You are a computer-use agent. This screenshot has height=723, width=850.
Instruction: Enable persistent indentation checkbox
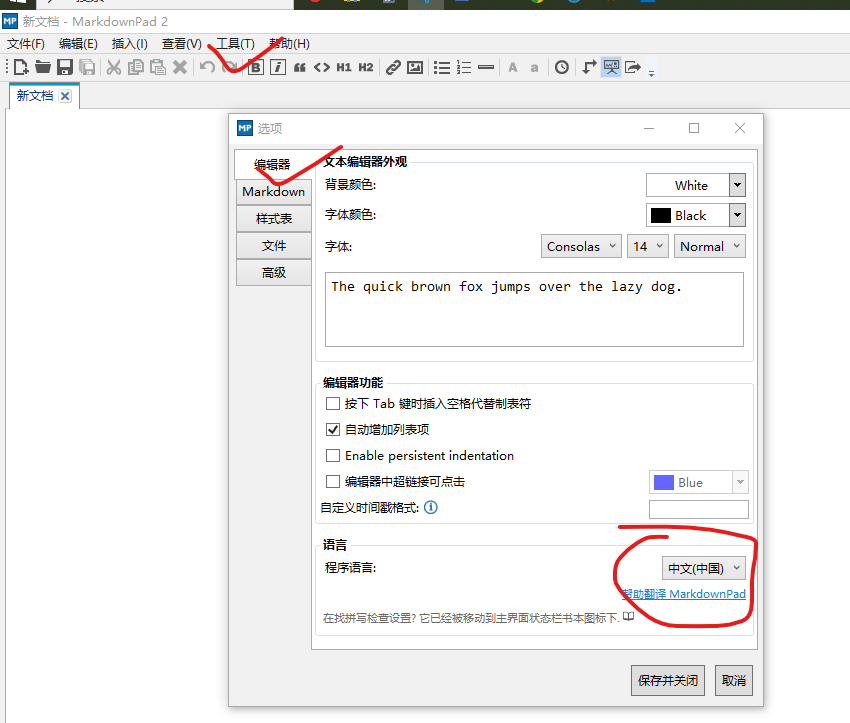click(x=333, y=455)
